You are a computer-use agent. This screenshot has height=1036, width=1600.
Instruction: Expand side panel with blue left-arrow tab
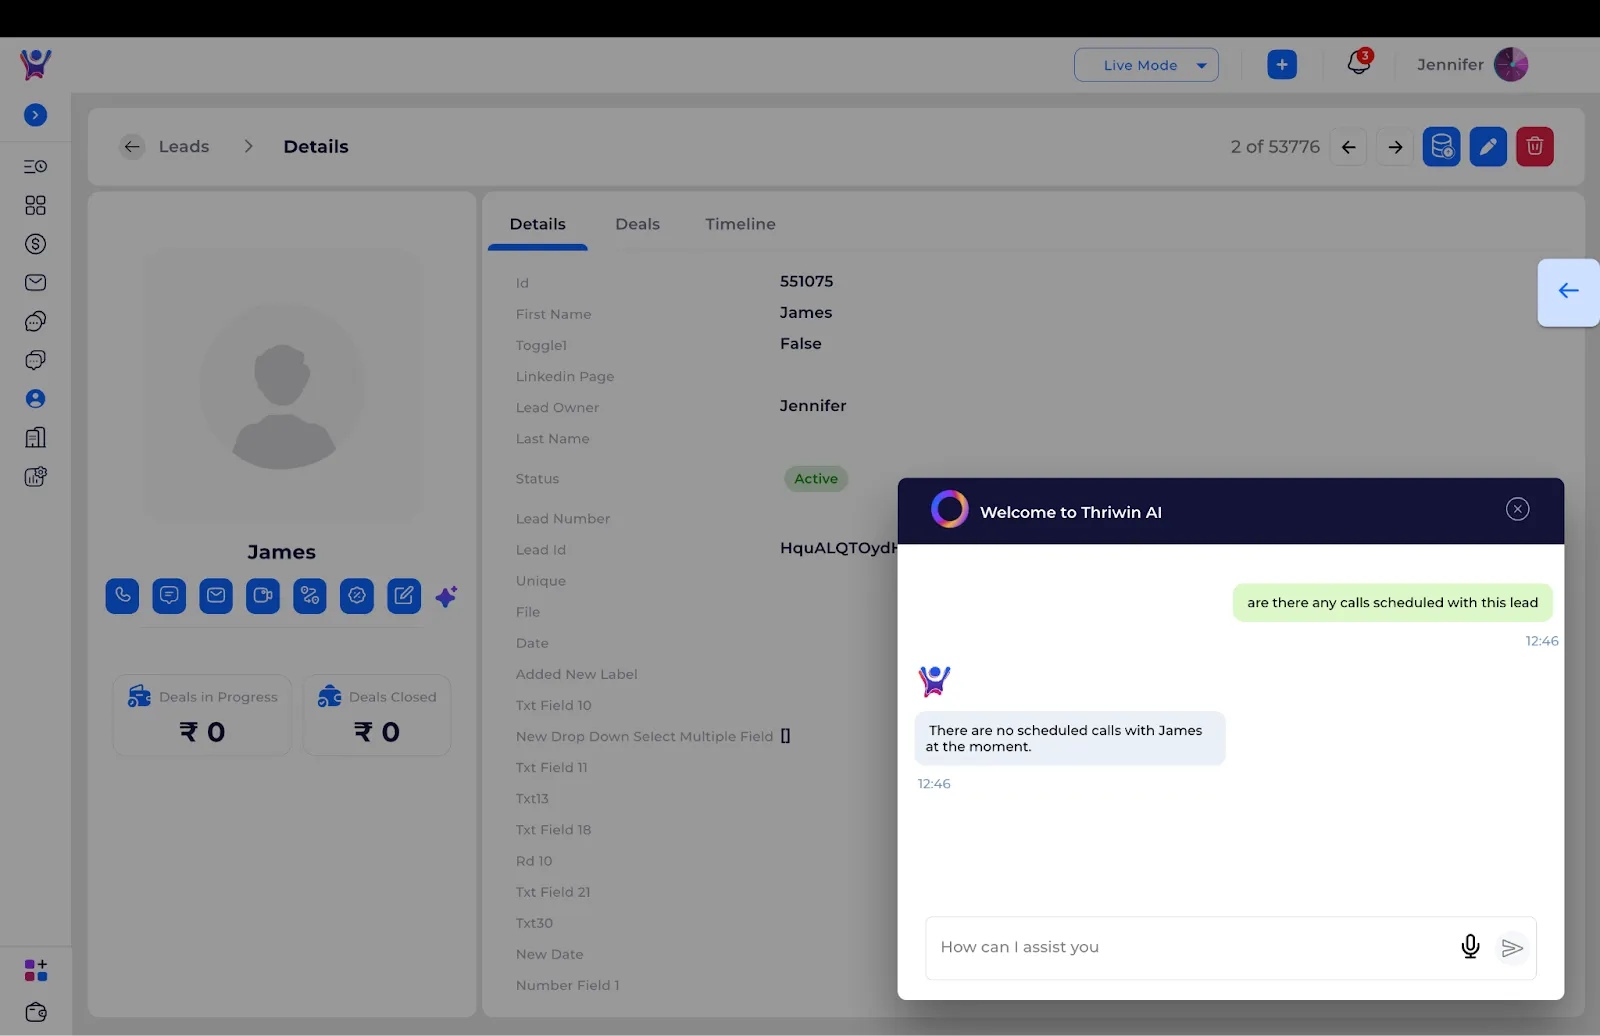(1568, 292)
